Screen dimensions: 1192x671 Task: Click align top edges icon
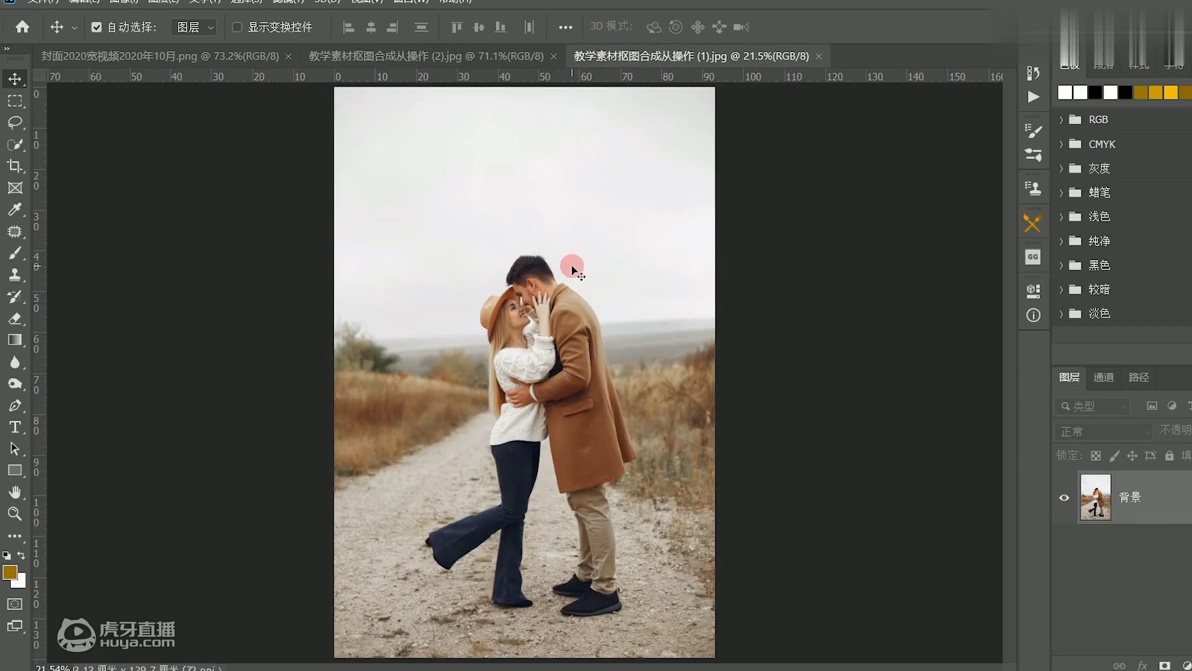(x=456, y=27)
